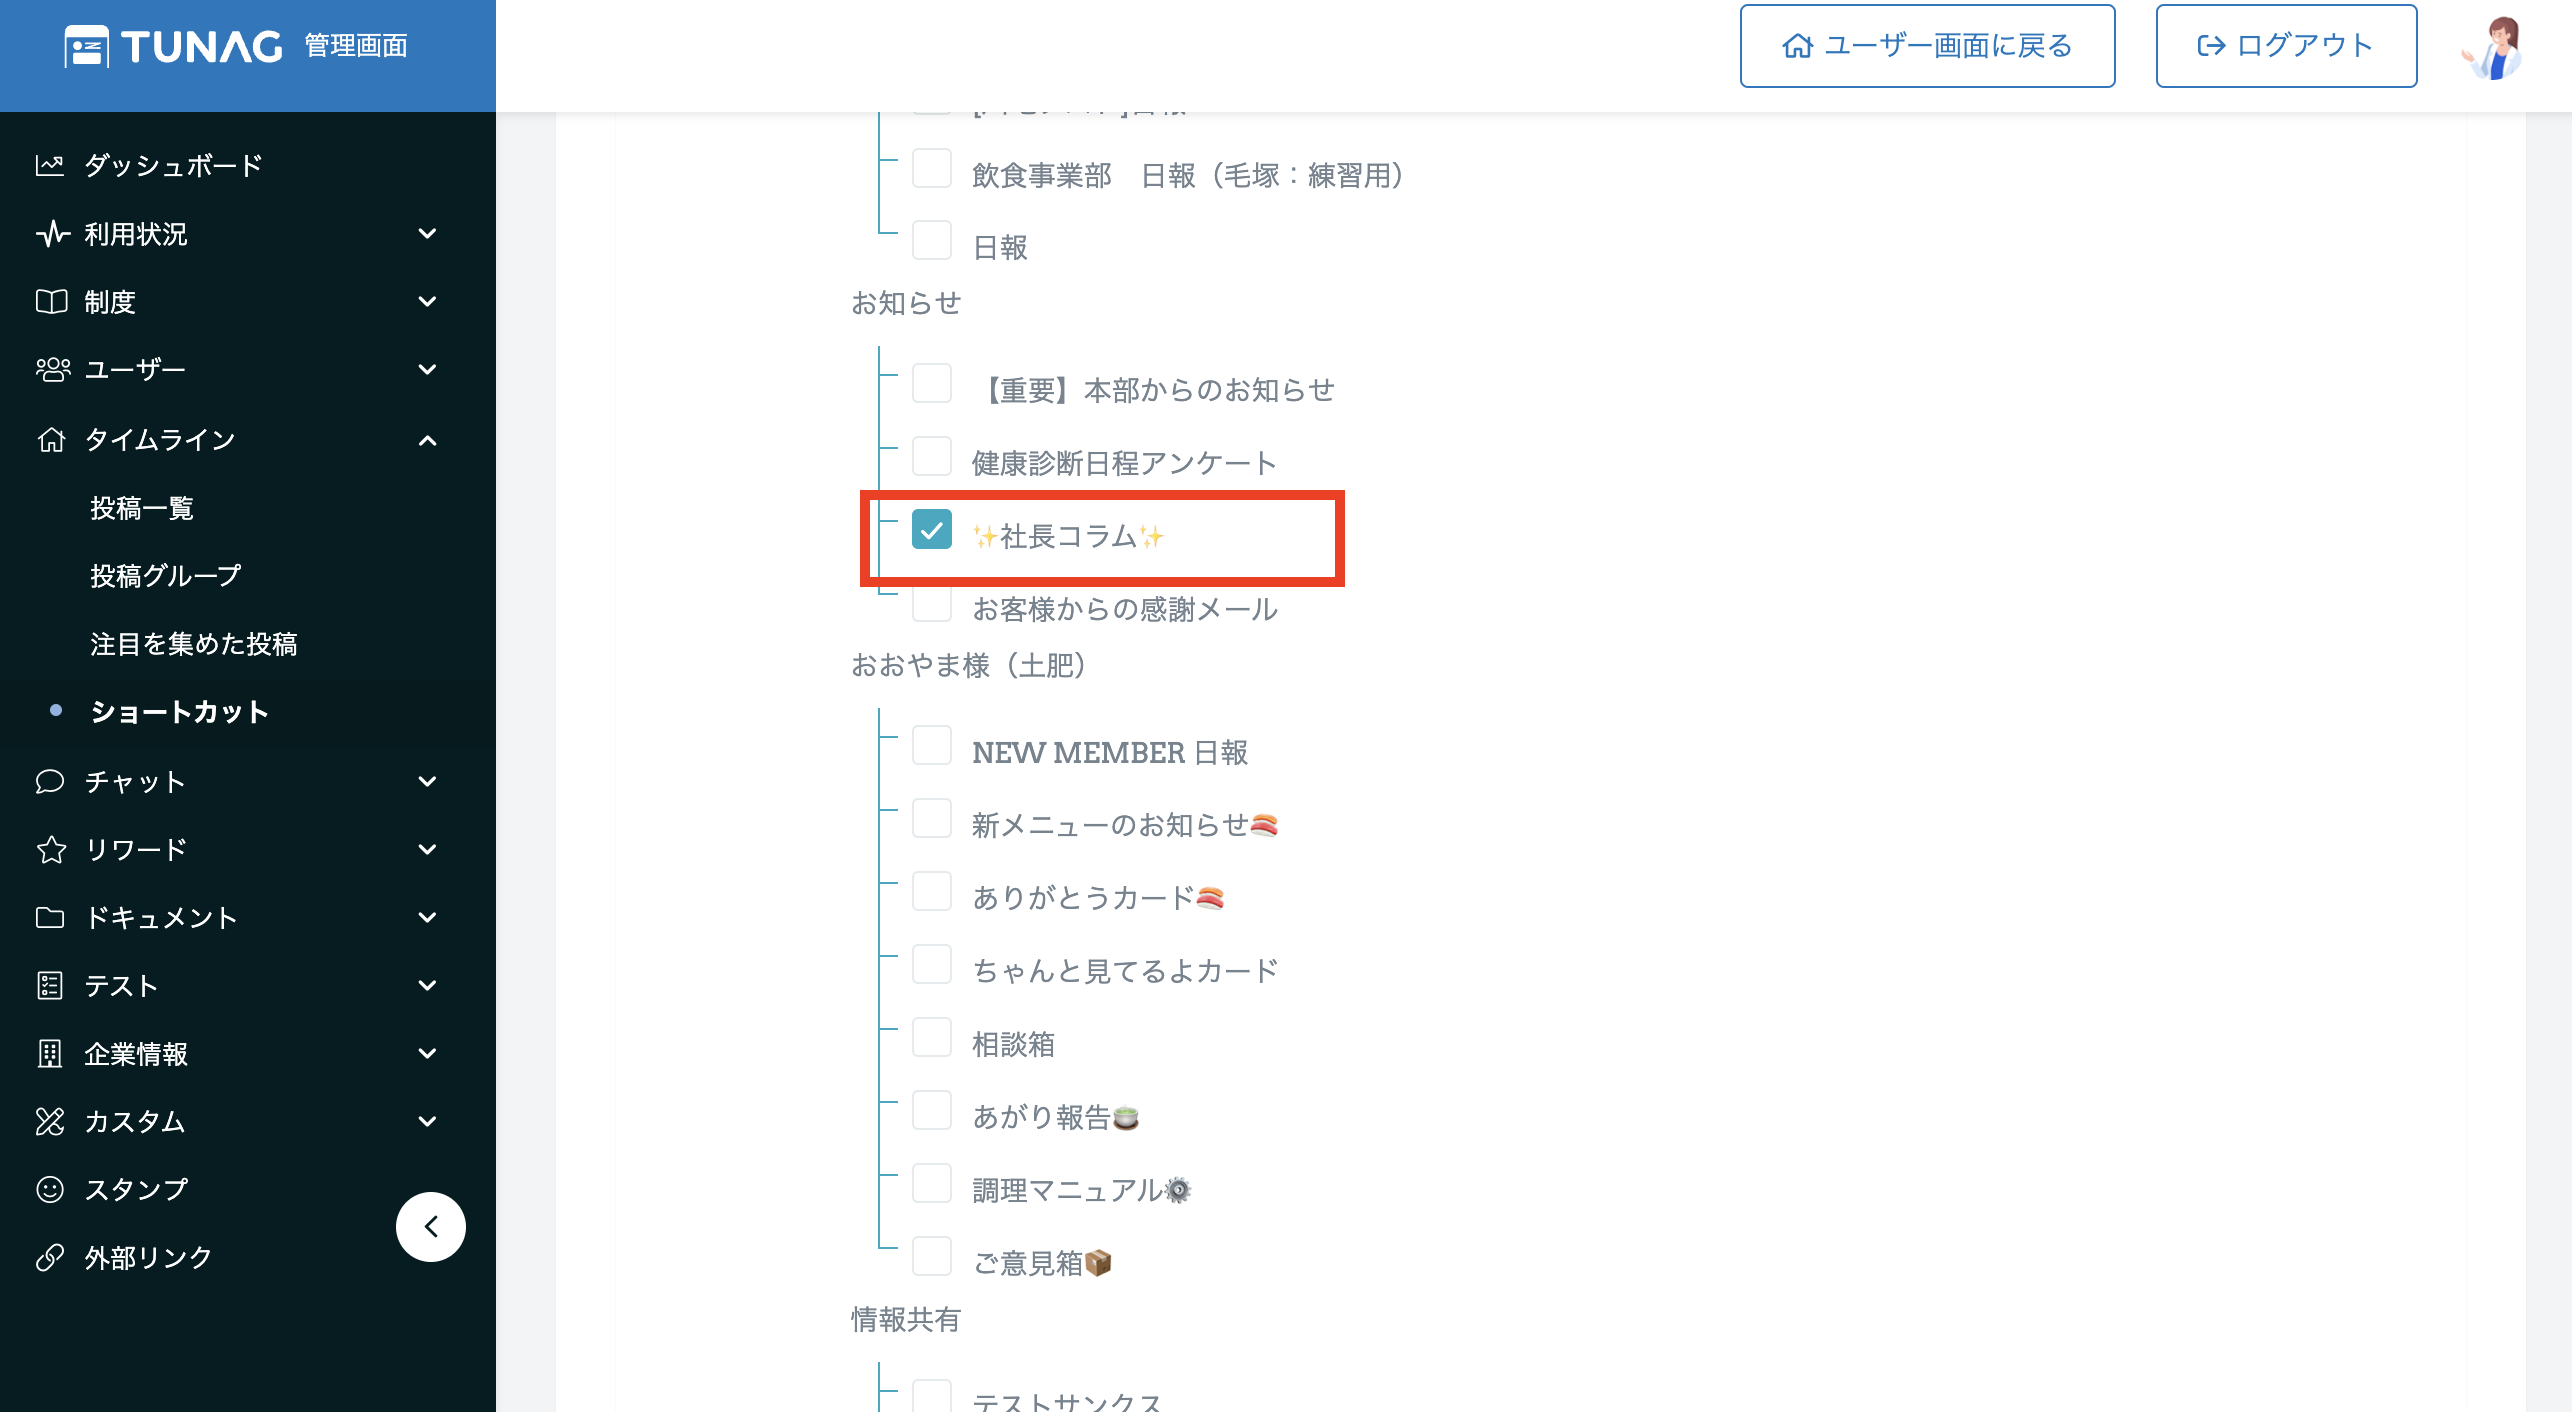This screenshot has height=1412, width=2572.
Task: Click the カスタム tools icon
Action: pos(50,1121)
